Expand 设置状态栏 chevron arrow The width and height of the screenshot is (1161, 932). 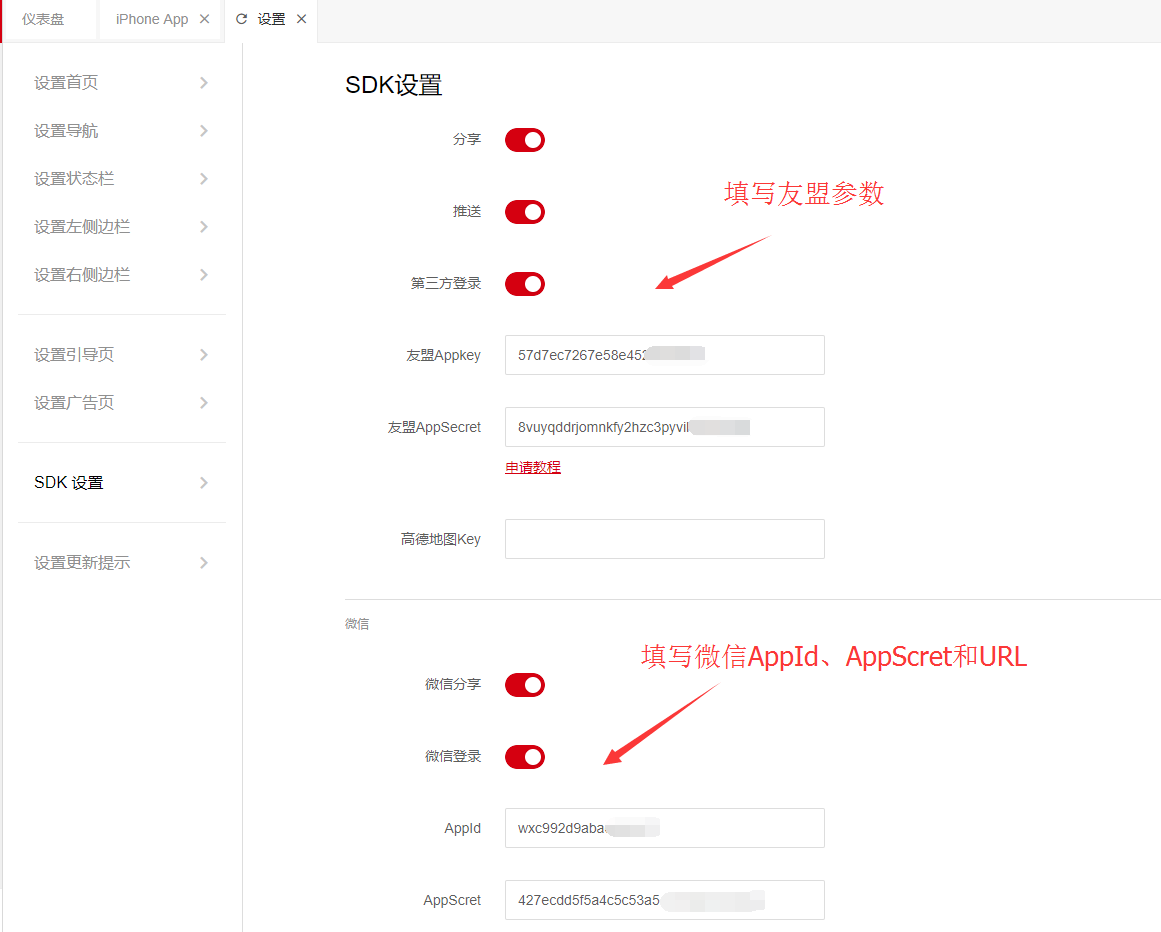pos(204,179)
